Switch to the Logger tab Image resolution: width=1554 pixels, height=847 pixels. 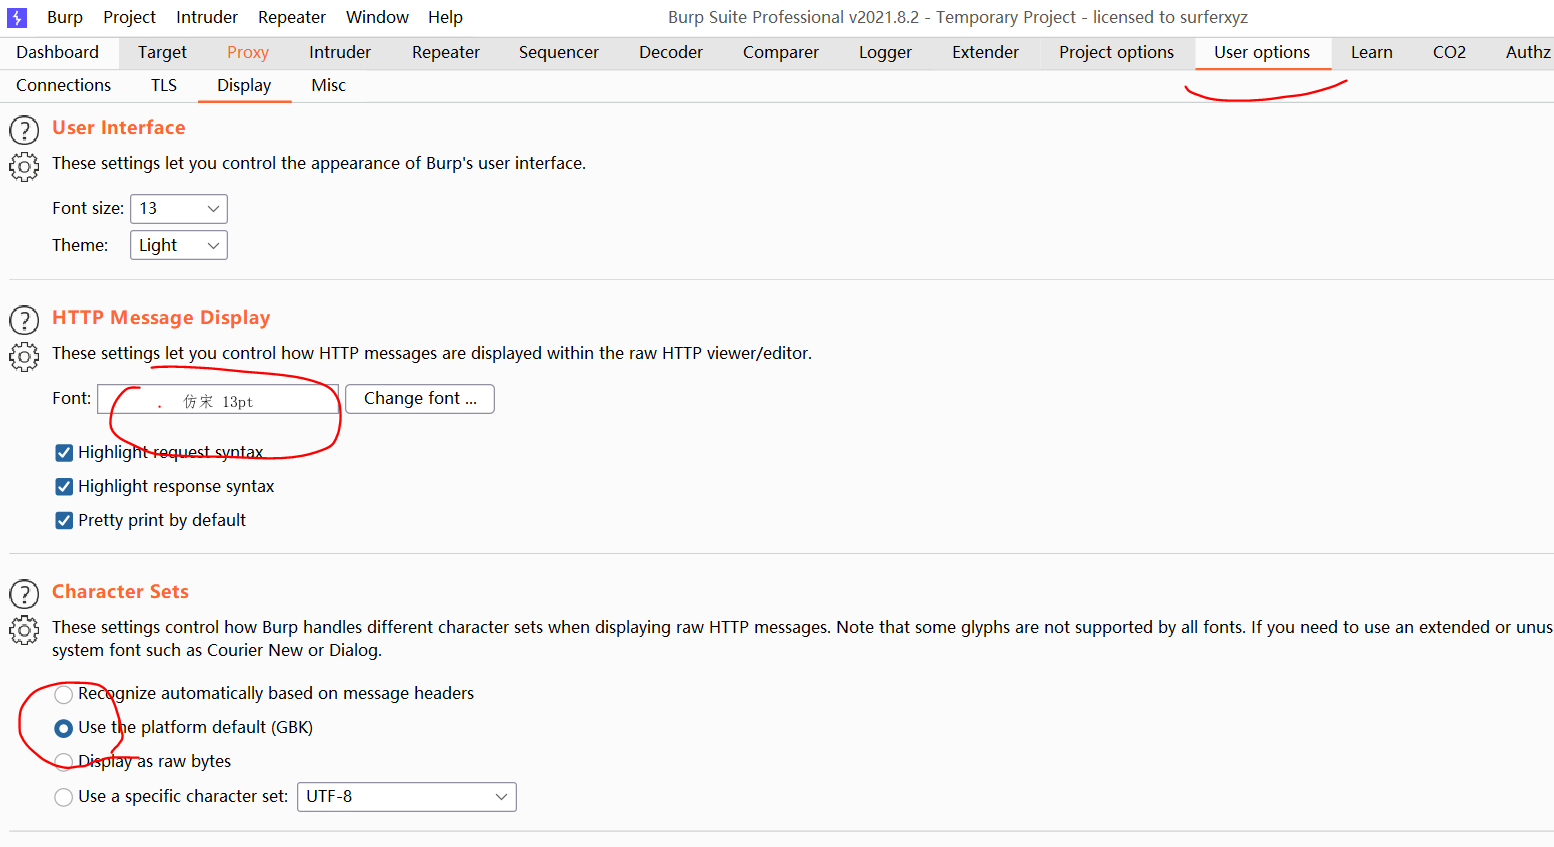[885, 52]
